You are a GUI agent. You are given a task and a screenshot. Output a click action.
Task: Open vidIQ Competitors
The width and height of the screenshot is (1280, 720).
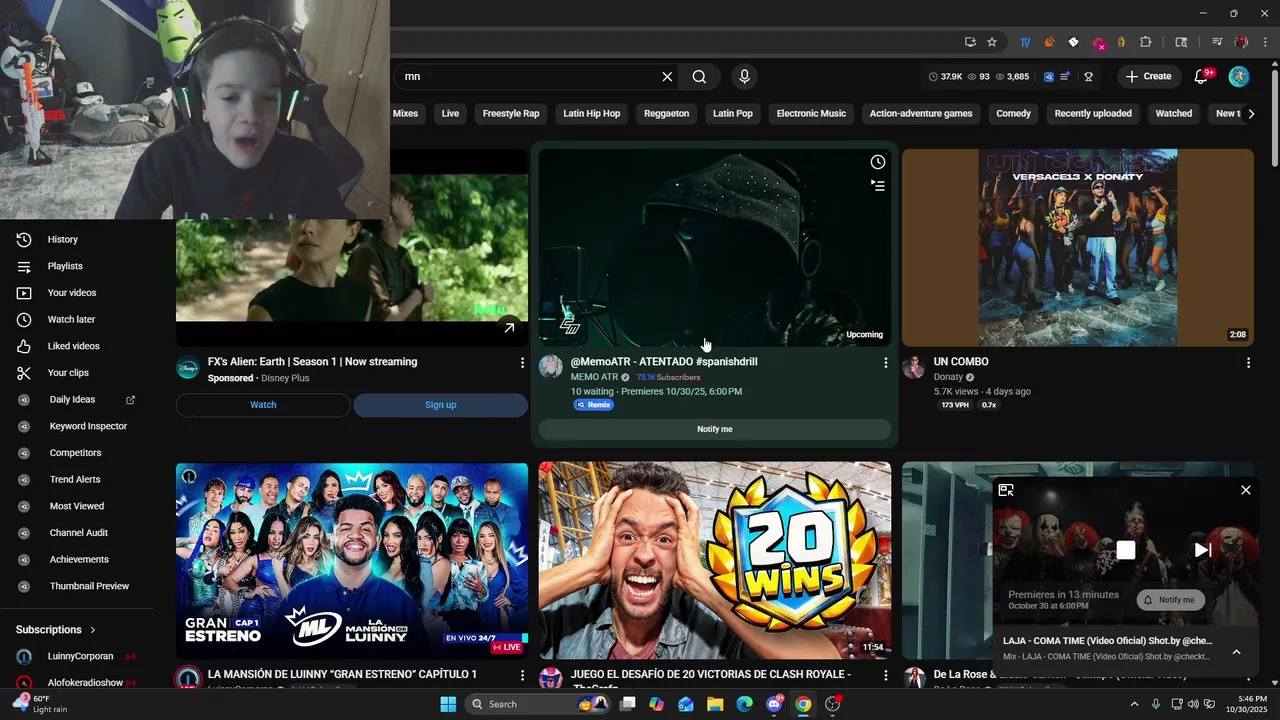point(77,453)
